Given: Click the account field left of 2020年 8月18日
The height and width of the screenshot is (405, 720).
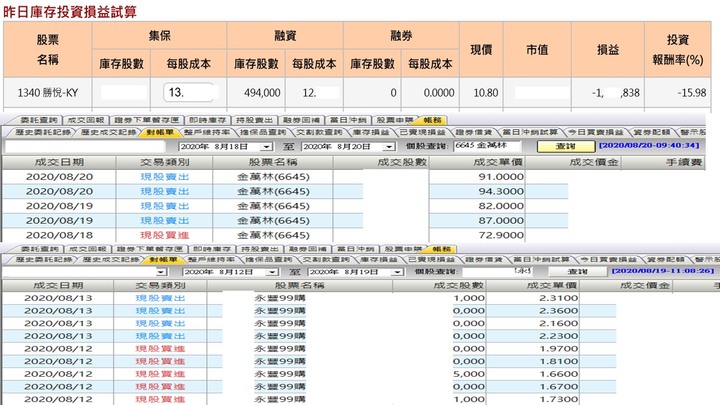Looking at the screenshot, I should pos(85,146).
